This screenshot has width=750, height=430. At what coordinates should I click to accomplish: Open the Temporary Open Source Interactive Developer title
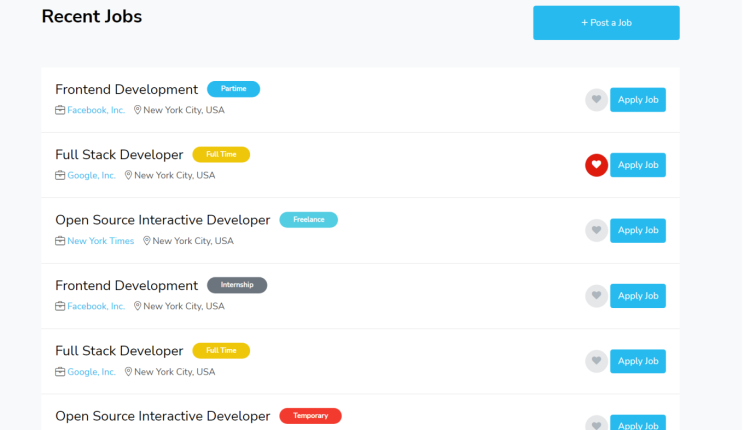point(163,416)
